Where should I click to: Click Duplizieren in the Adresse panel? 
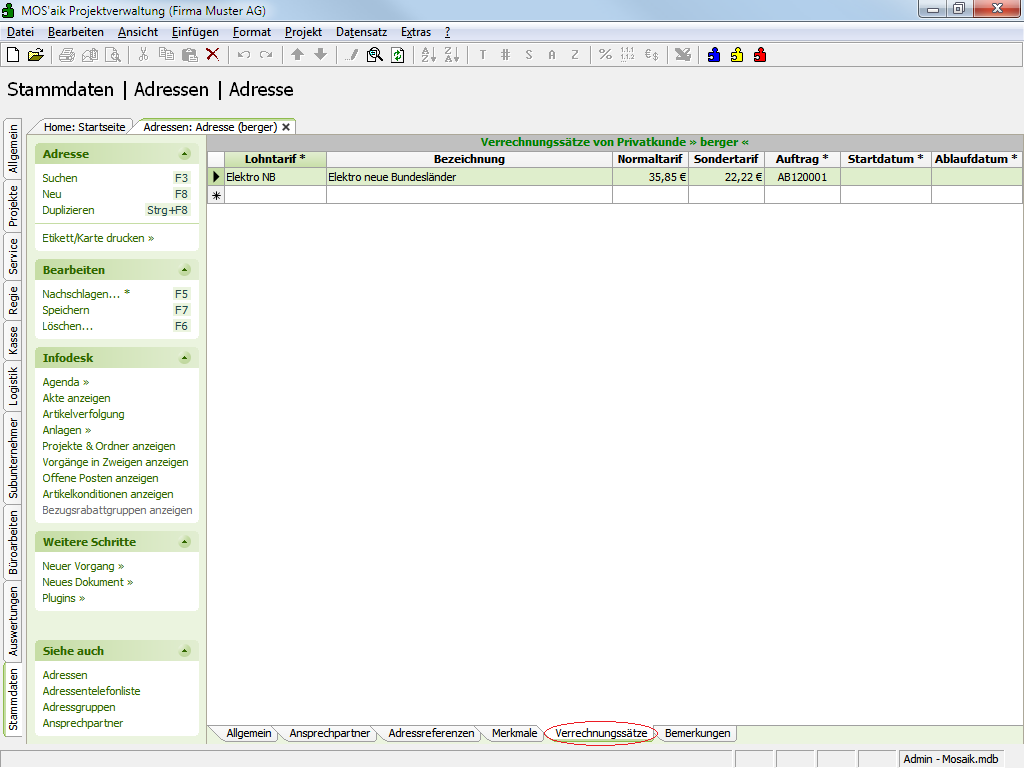pos(69,210)
